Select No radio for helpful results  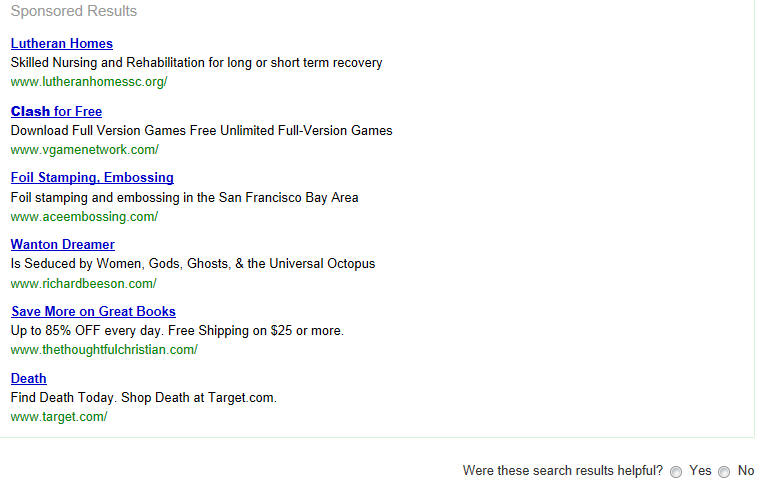724,472
